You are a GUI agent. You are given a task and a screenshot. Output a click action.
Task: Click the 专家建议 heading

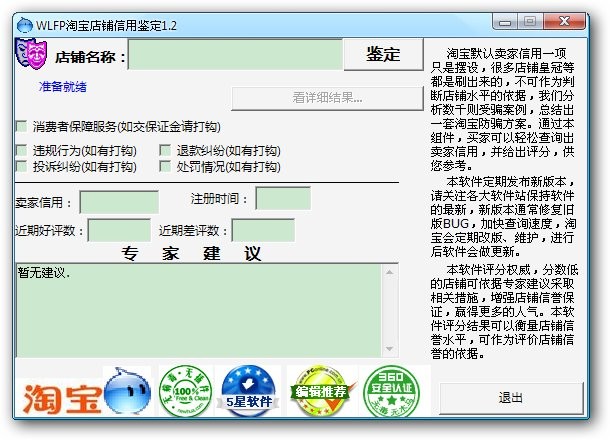[191, 253]
